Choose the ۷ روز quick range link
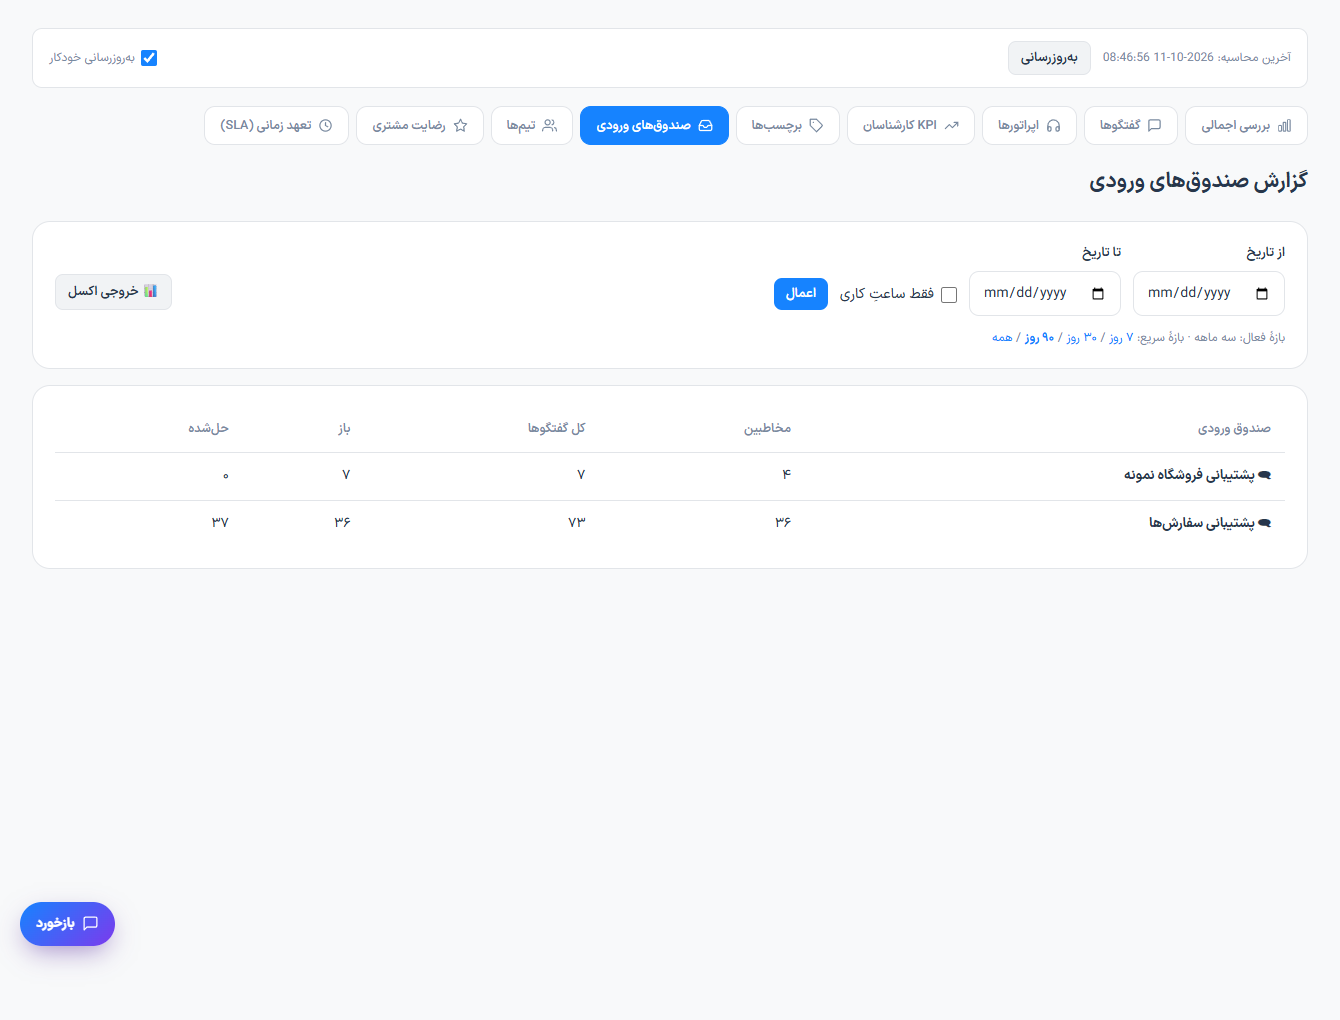Viewport: 1340px width, 1020px height. [x=1121, y=338]
